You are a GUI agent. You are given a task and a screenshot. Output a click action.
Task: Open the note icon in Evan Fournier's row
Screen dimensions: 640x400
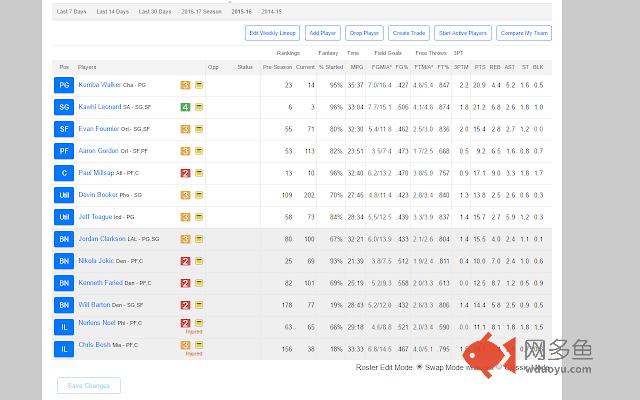pyautogui.click(x=199, y=129)
